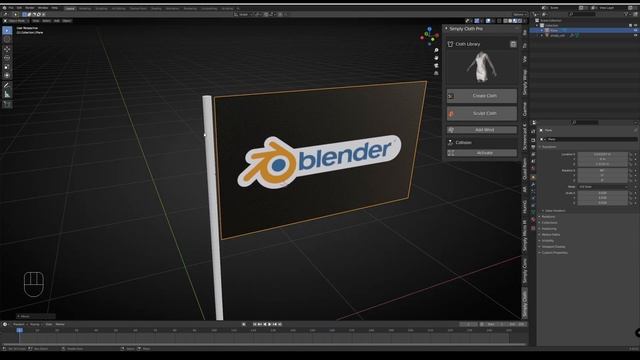The image size is (640, 360).
Task: Switch to the Modeling workspace tab
Action: click(85, 8)
